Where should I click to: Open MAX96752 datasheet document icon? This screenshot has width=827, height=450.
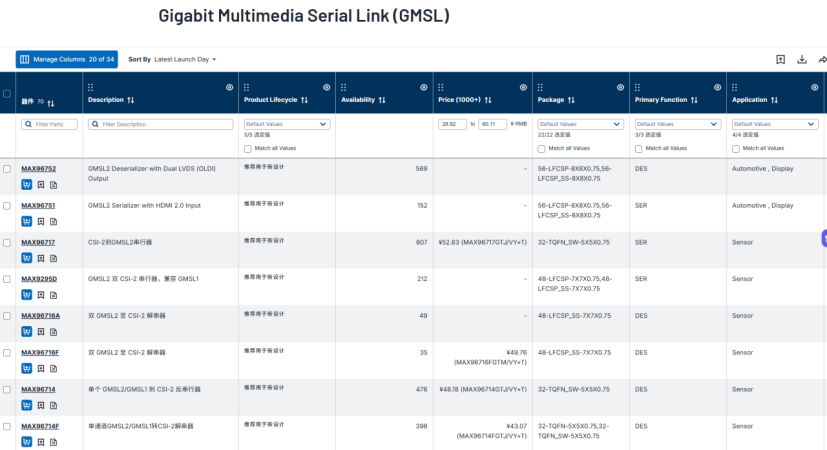(x=53, y=185)
